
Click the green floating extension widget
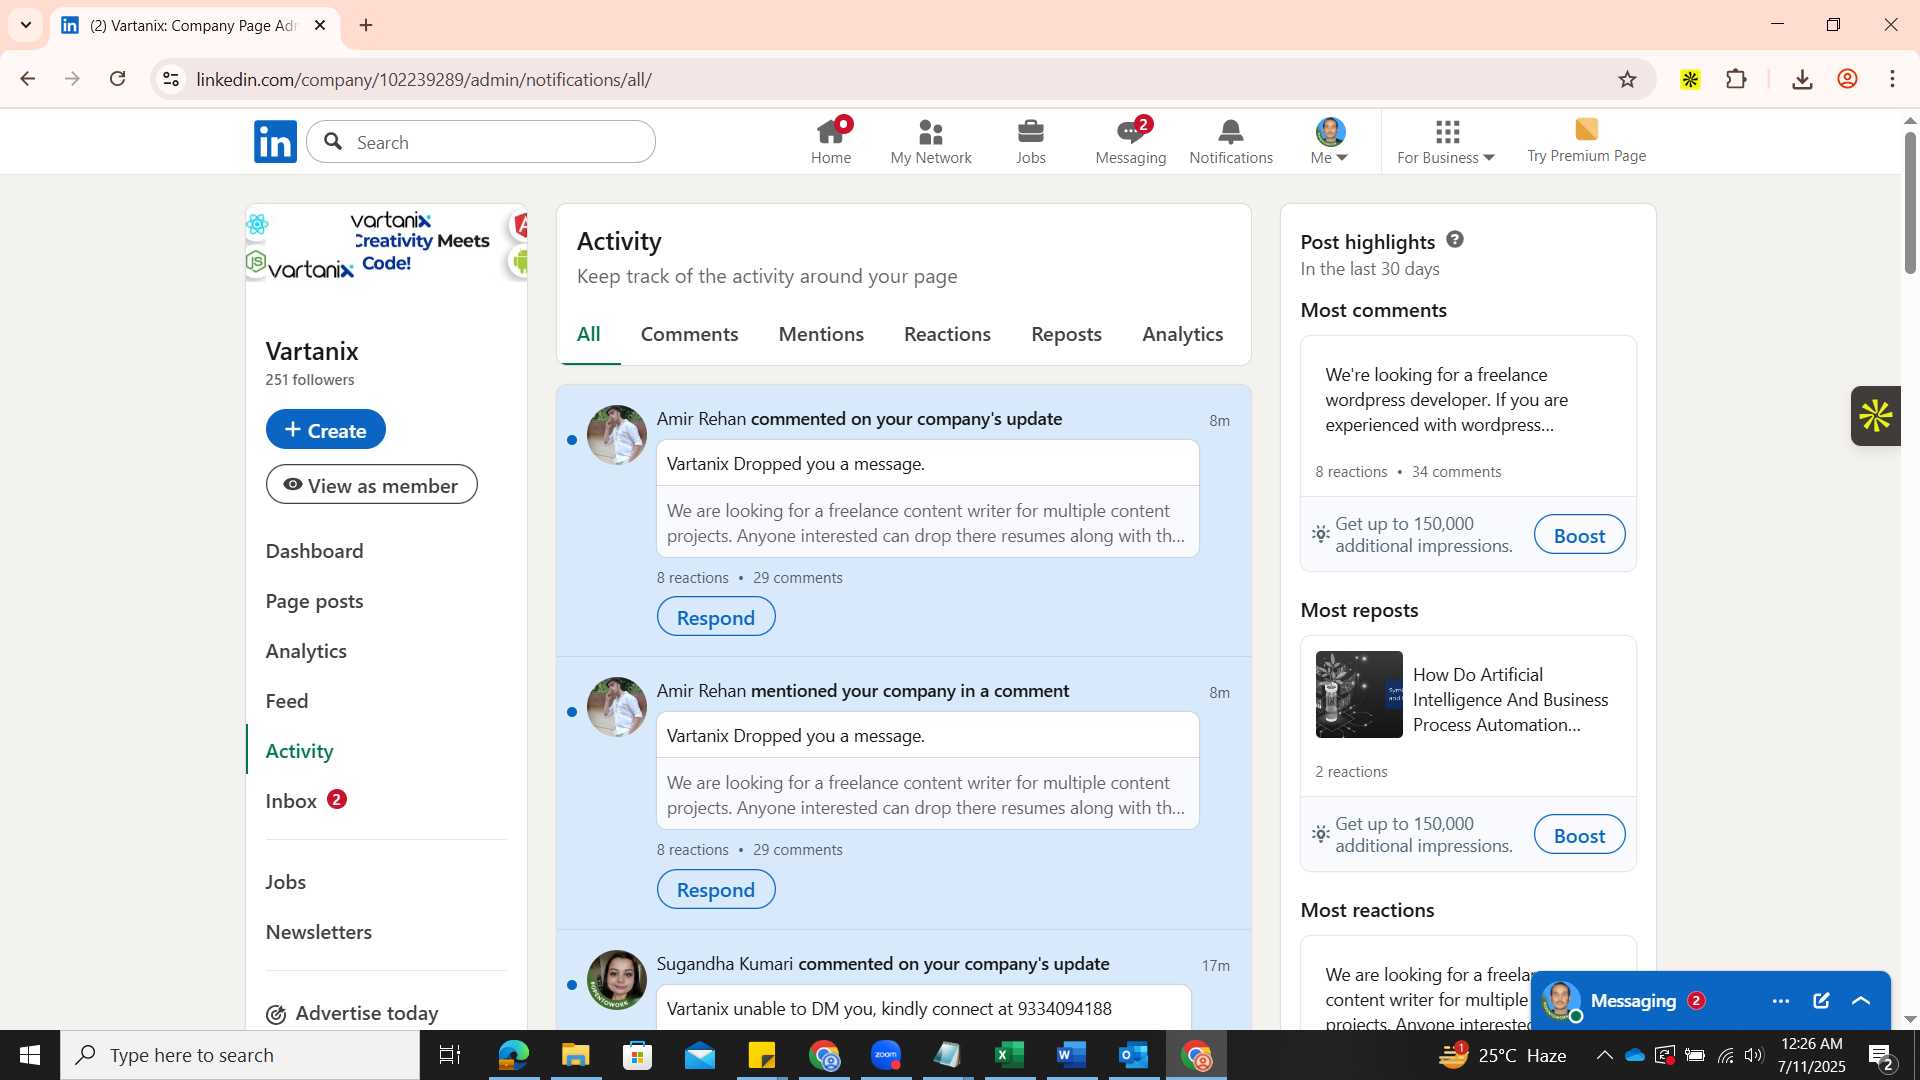tap(1875, 416)
